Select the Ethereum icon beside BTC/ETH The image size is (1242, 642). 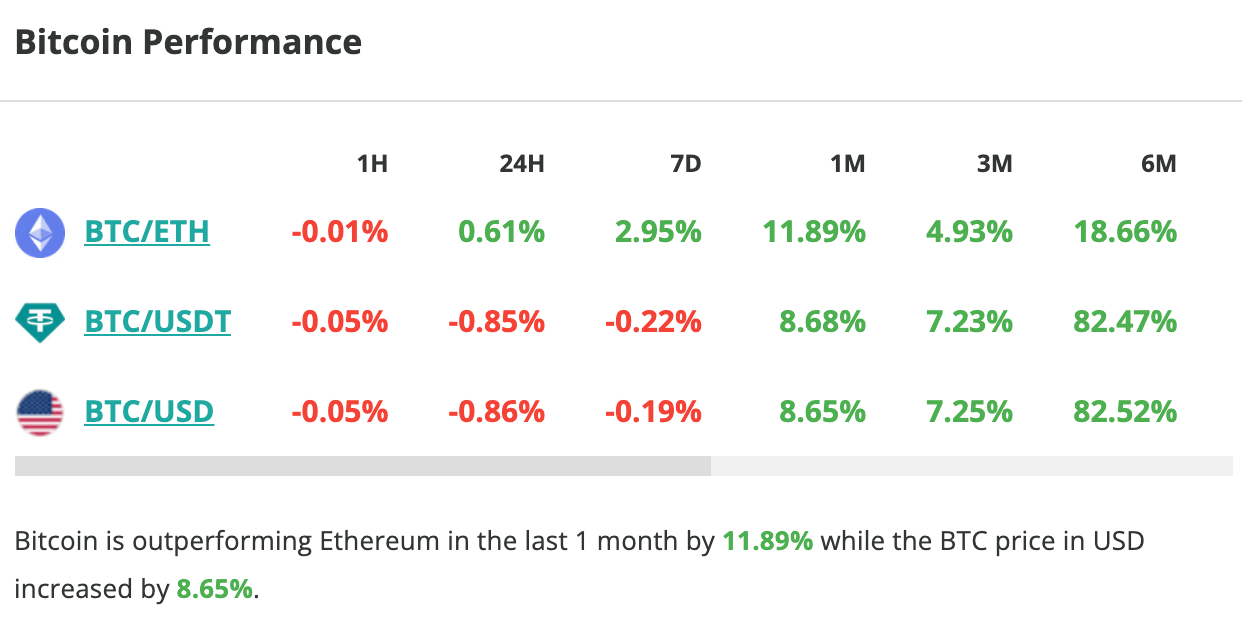(x=39, y=231)
